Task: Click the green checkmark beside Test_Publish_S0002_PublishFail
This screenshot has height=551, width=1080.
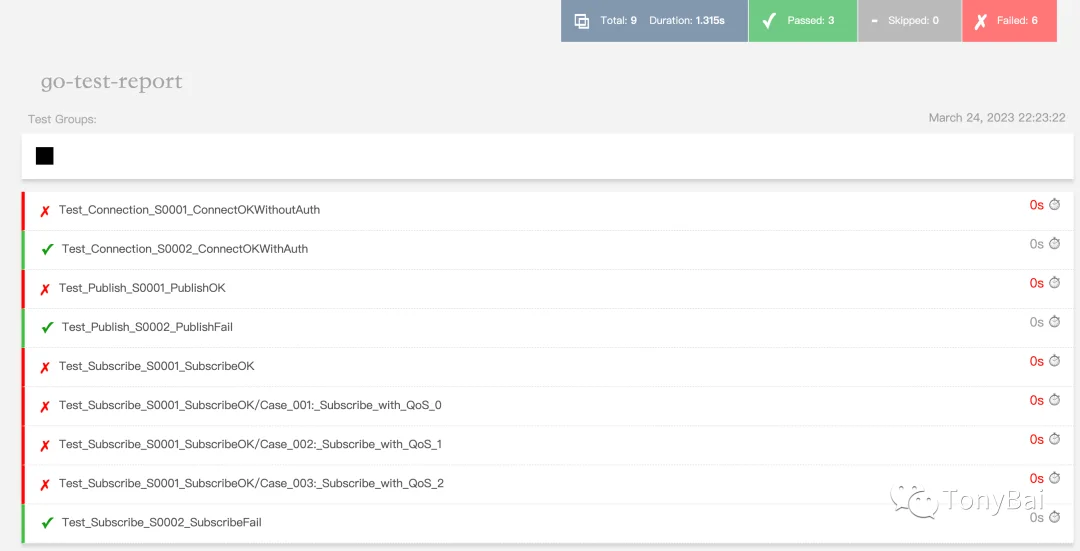Action: point(47,328)
